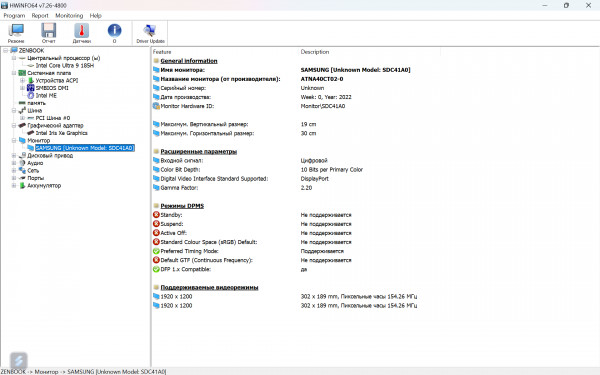Launch the Driver Update tool icon
Screen dimensions: 600x375
tap(150, 33)
